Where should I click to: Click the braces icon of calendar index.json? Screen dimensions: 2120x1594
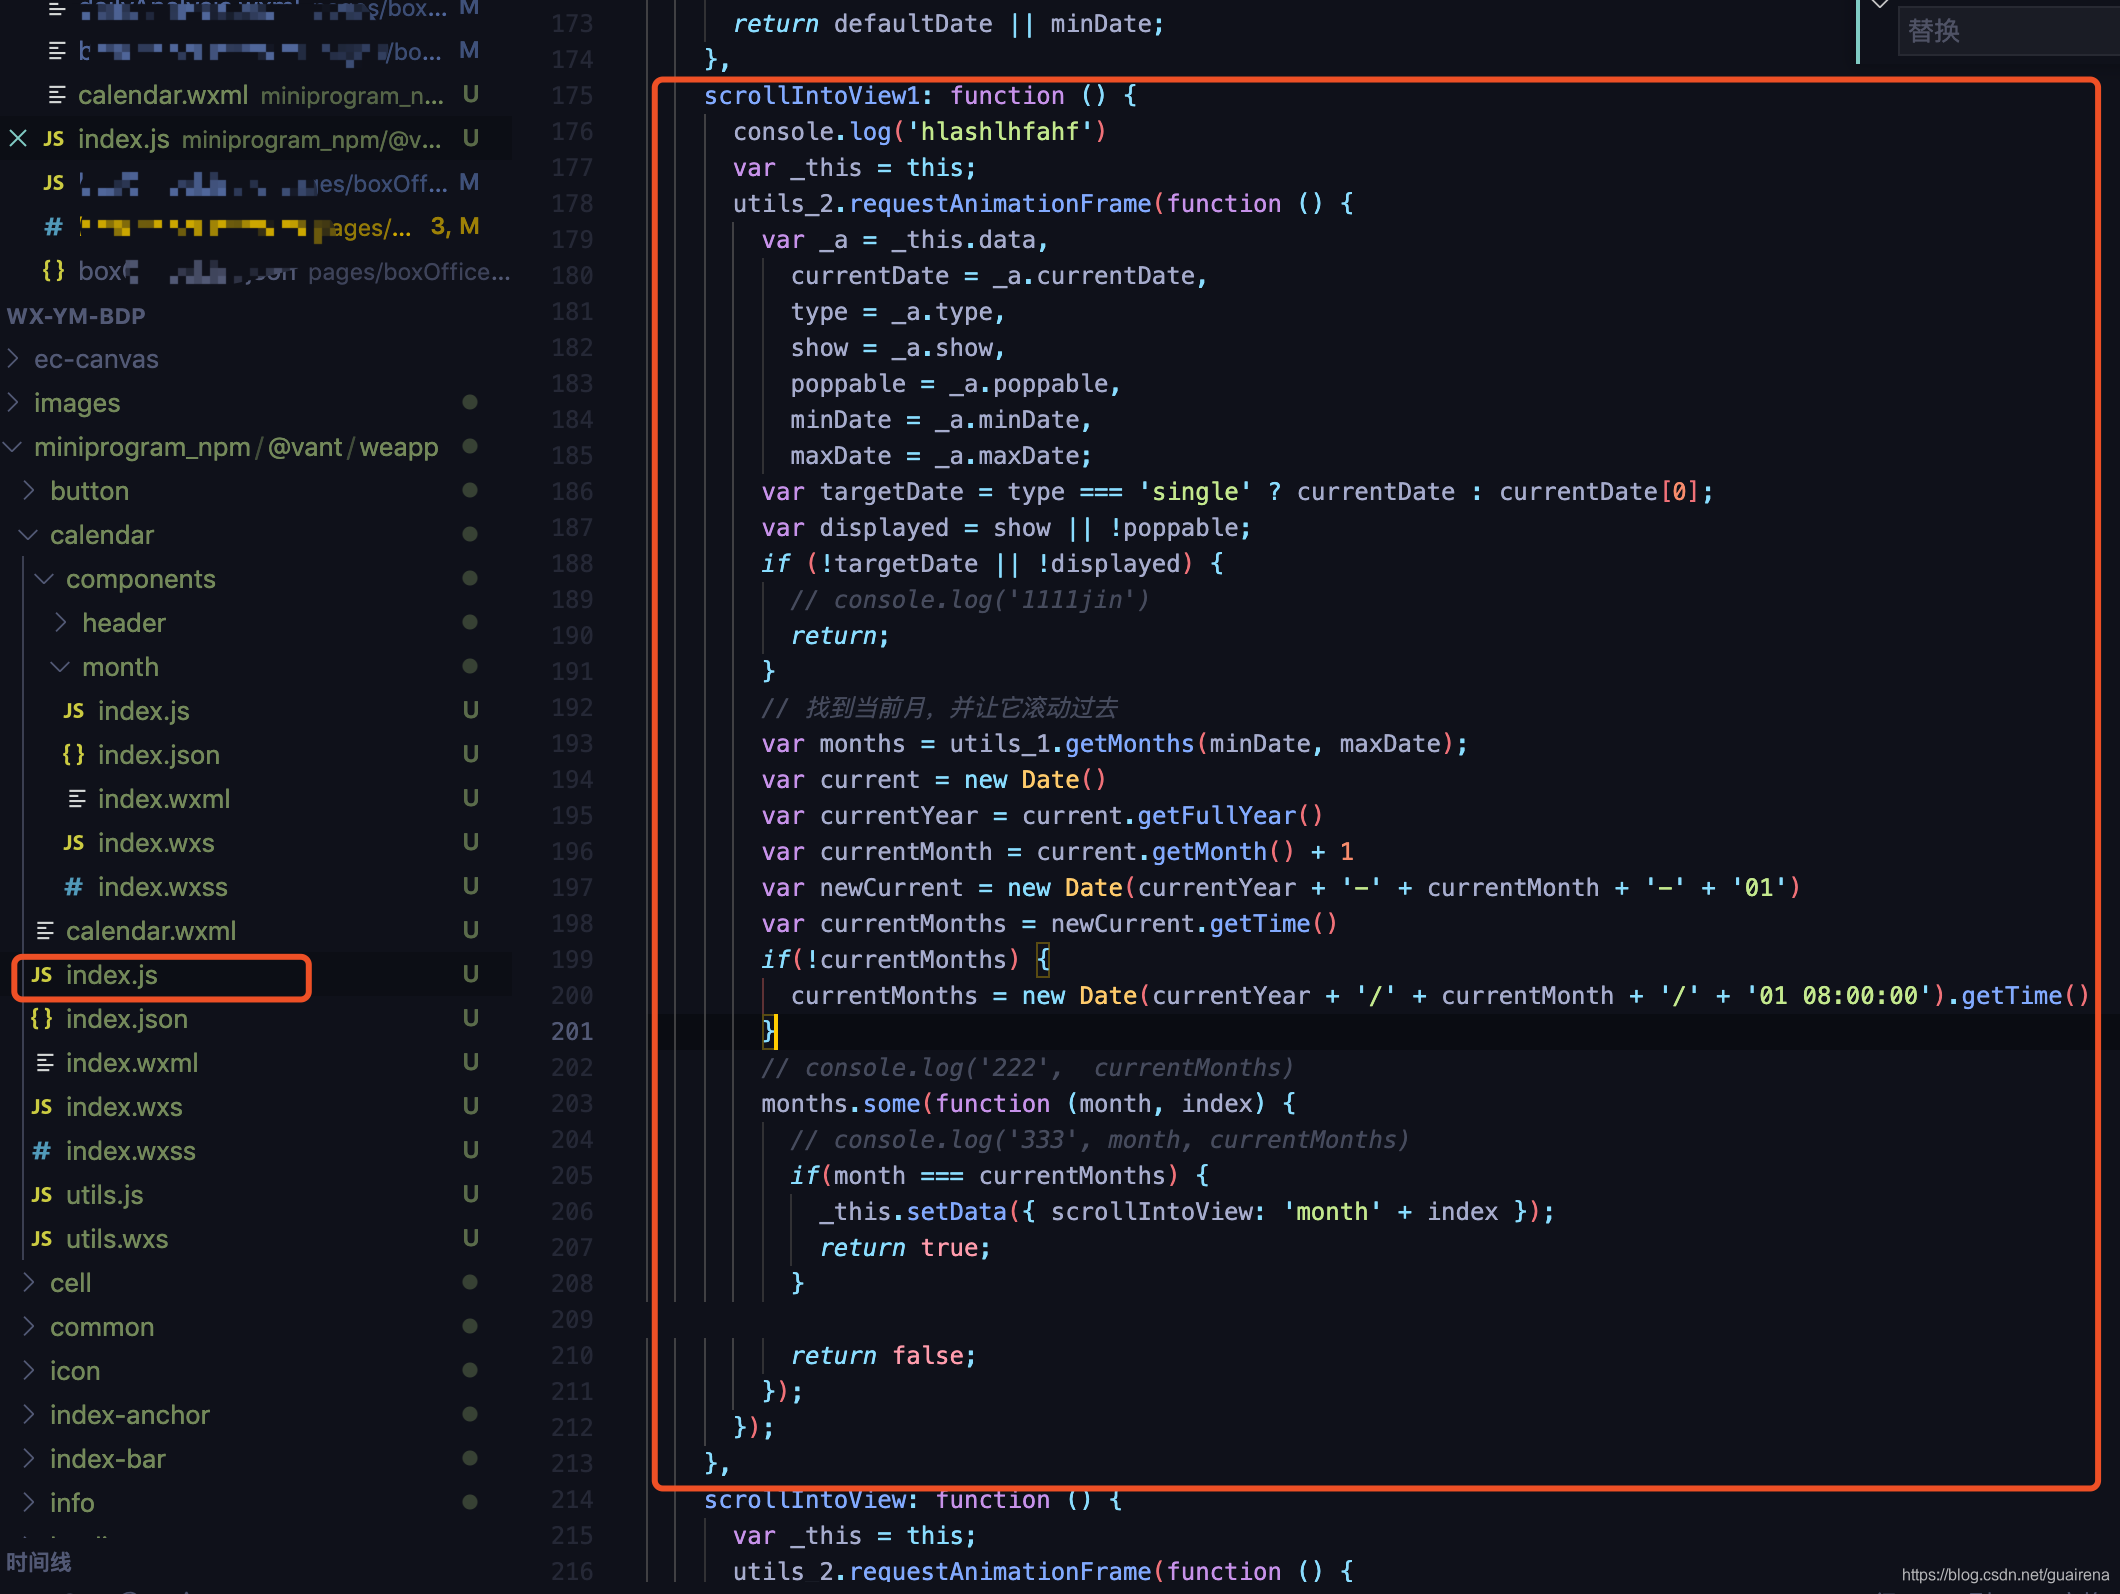click(42, 1018)
